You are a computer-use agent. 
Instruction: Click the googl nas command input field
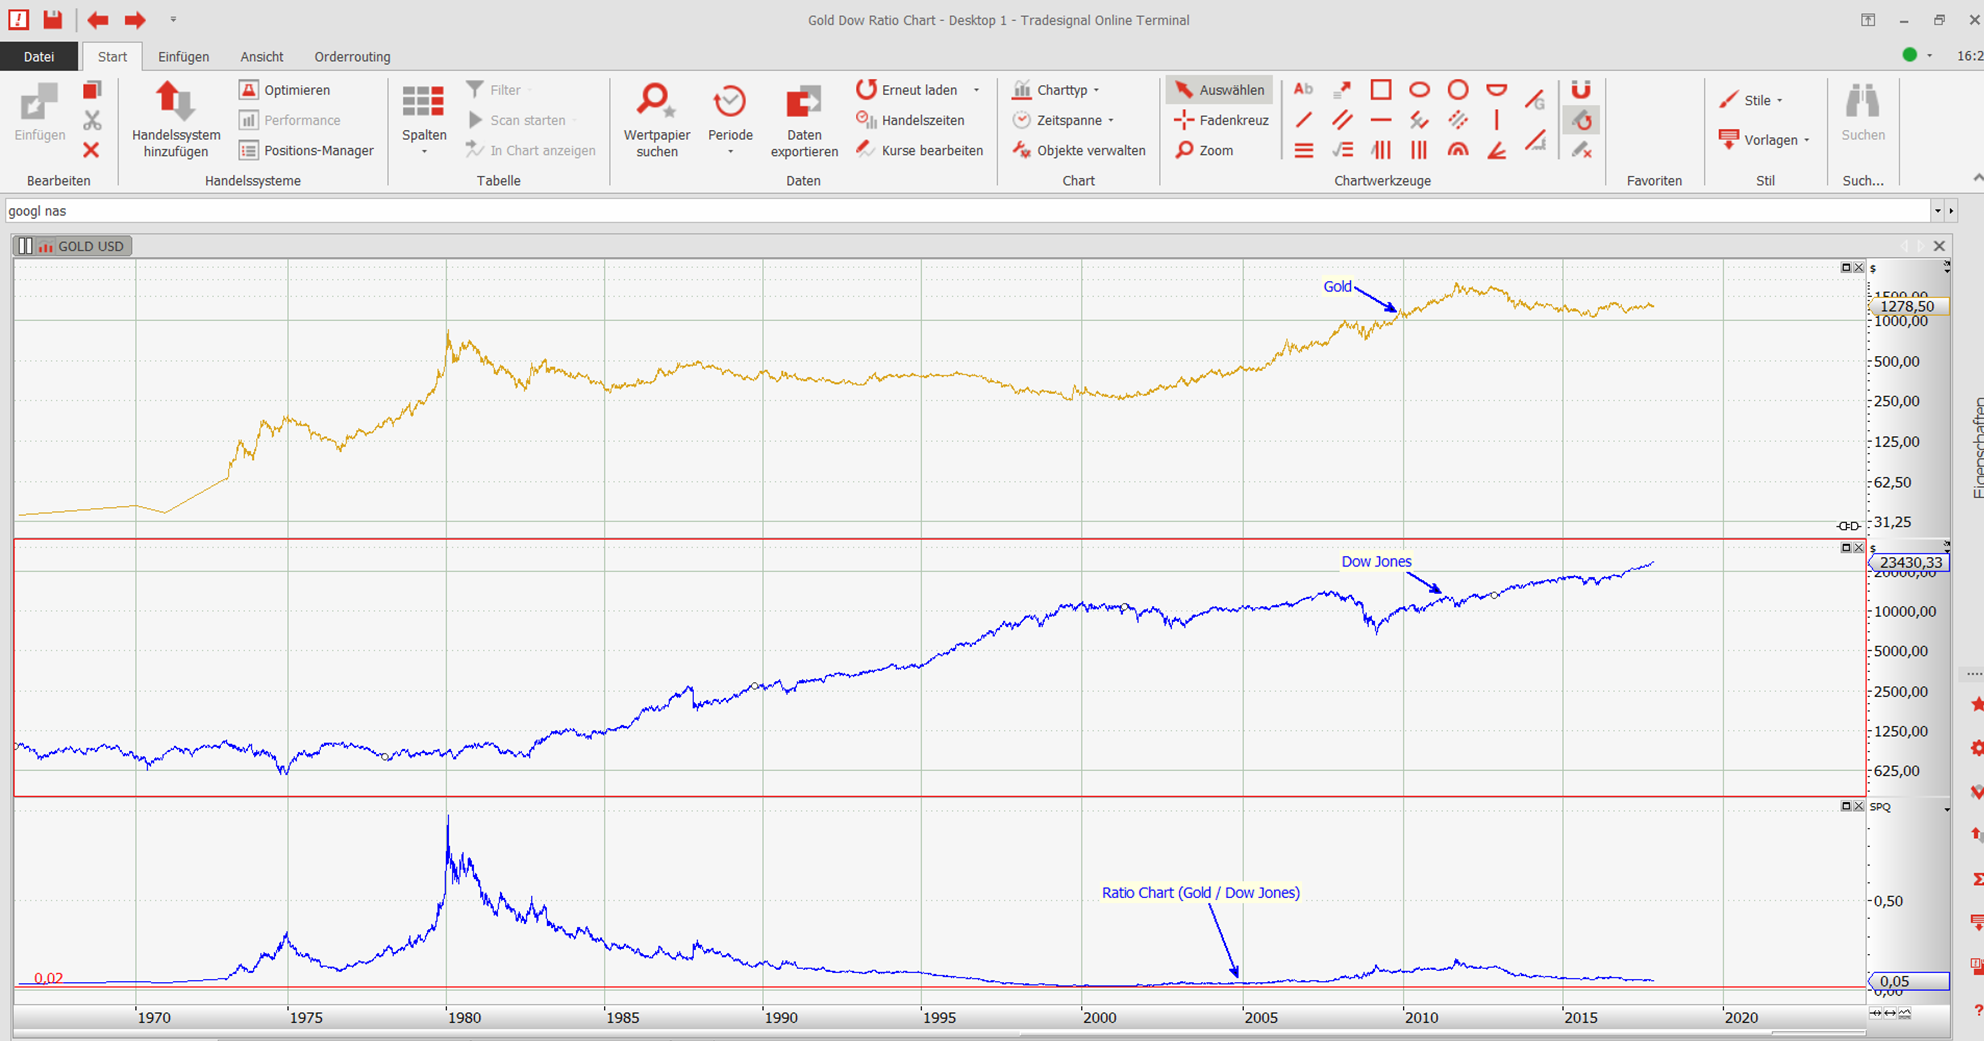[x=960, y=211]
